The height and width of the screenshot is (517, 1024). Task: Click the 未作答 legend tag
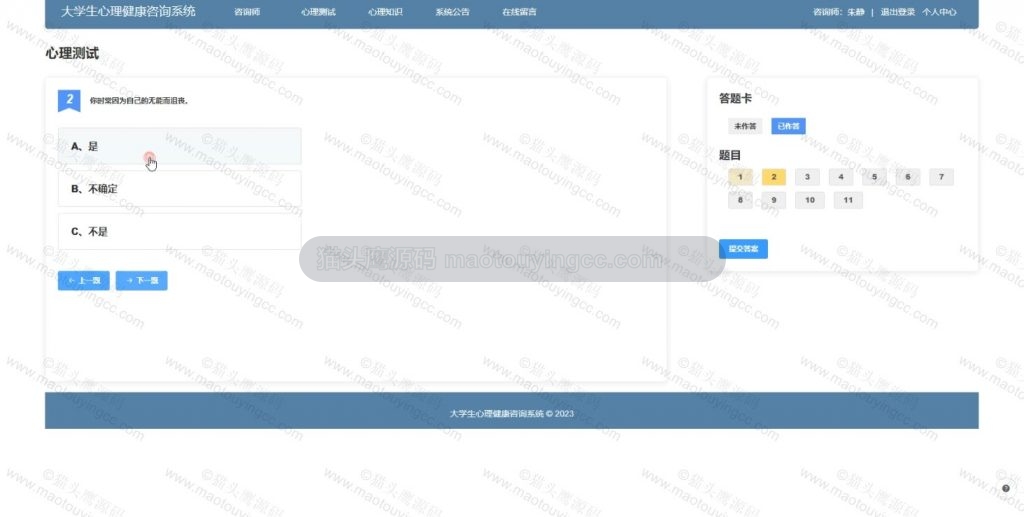click(x=745, y=126)
